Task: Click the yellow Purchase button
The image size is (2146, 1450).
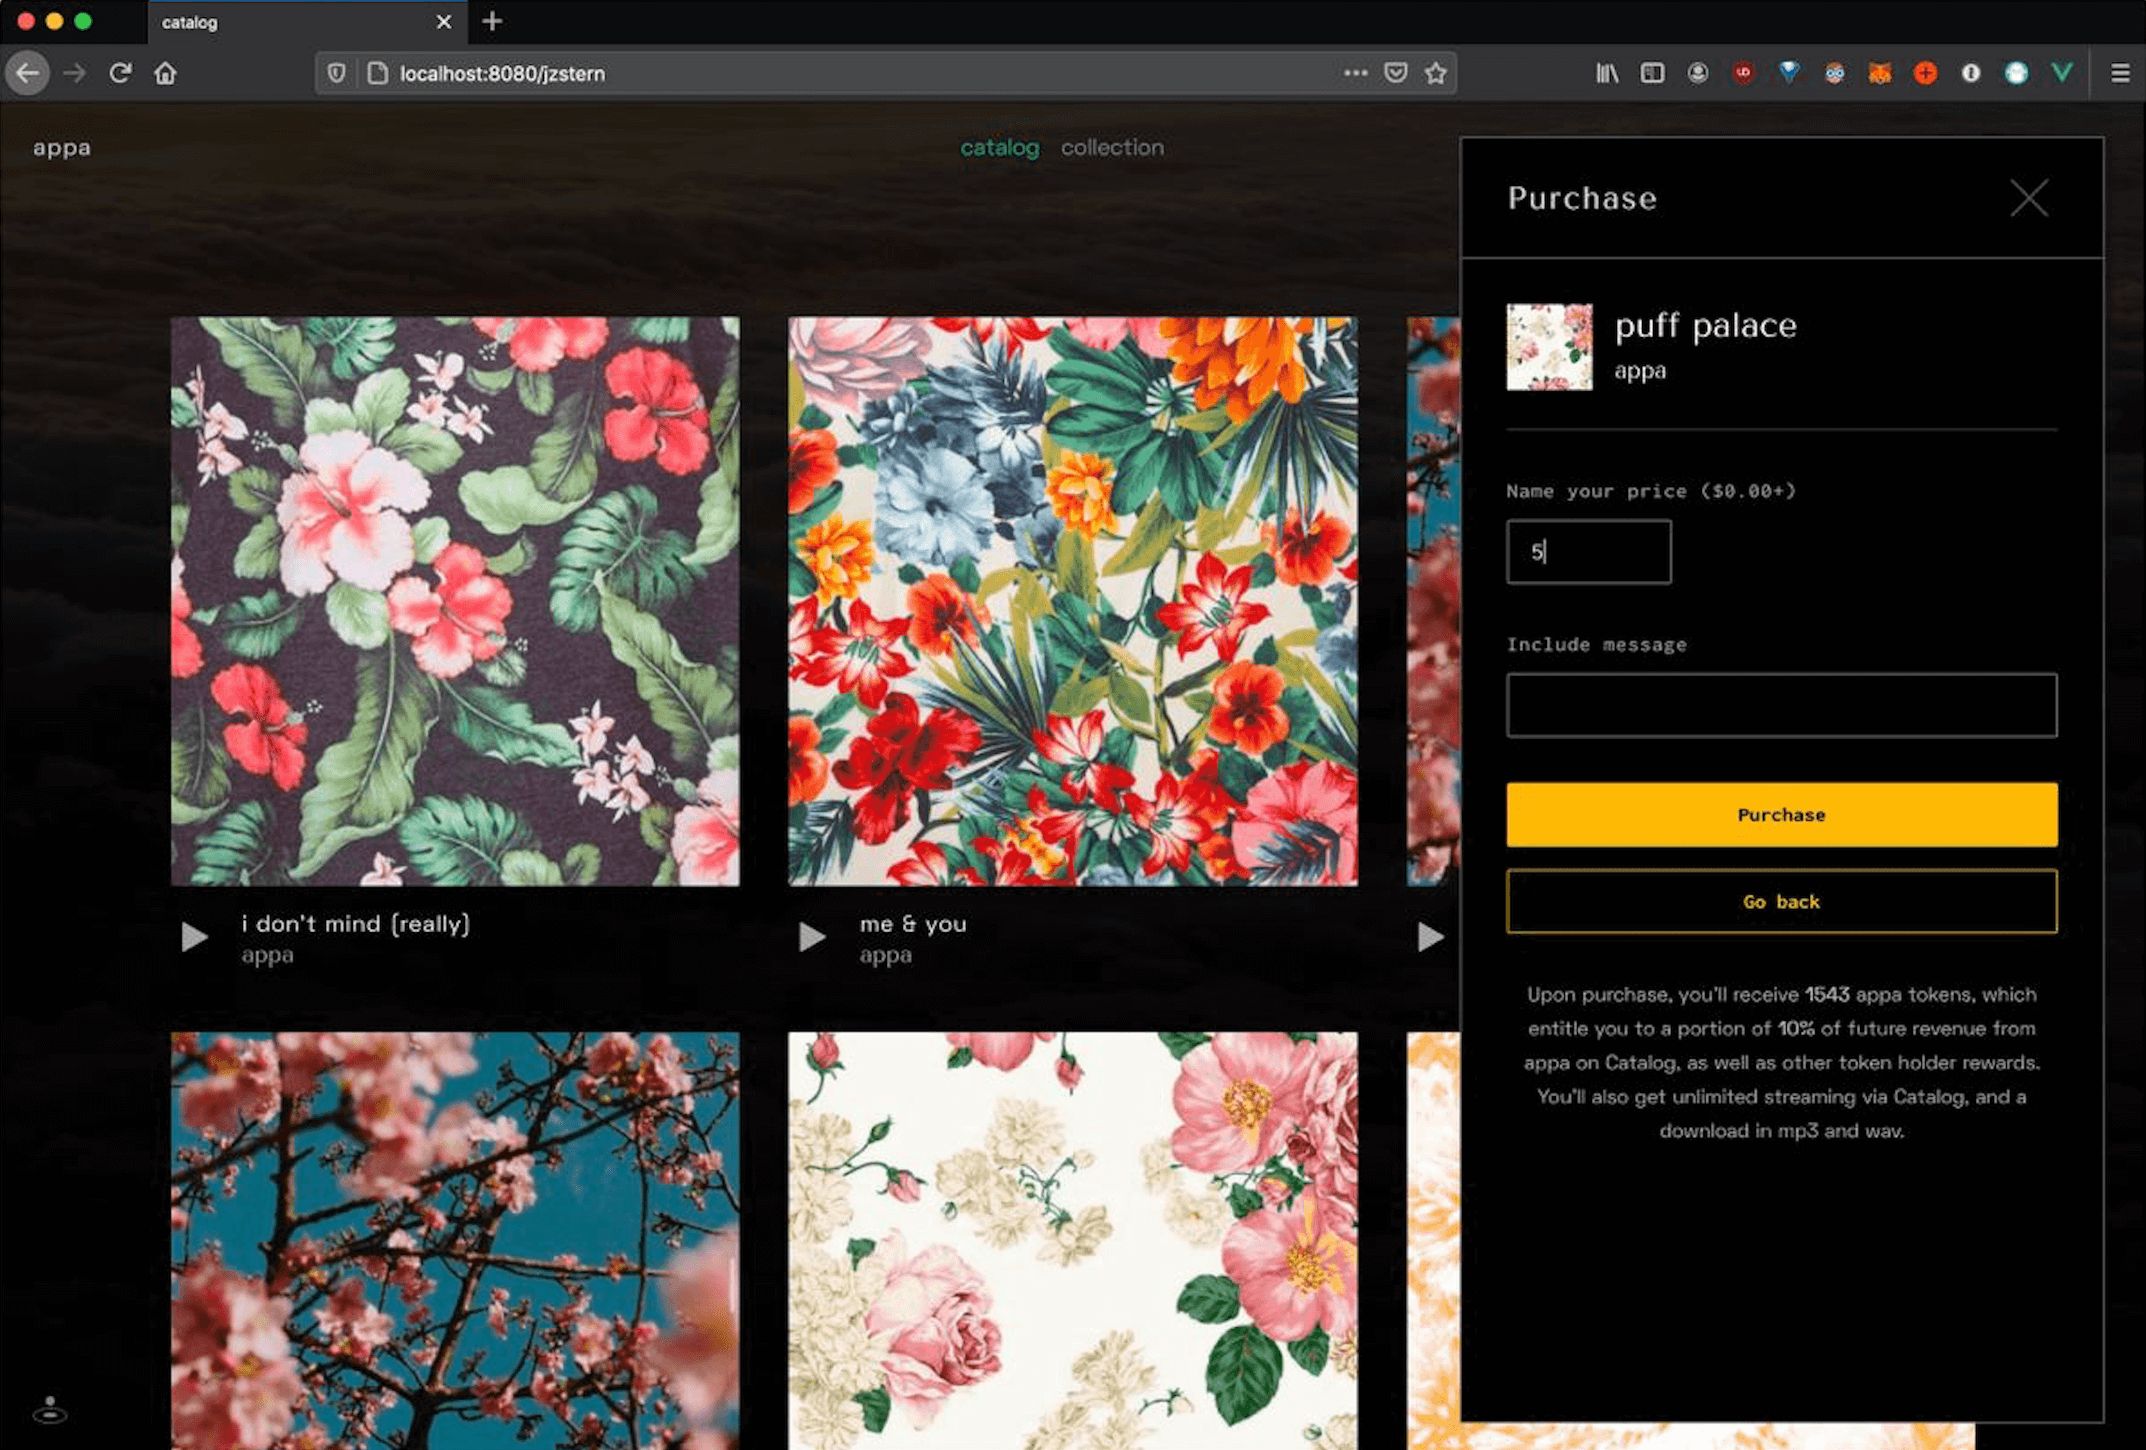Action: 1781,815
